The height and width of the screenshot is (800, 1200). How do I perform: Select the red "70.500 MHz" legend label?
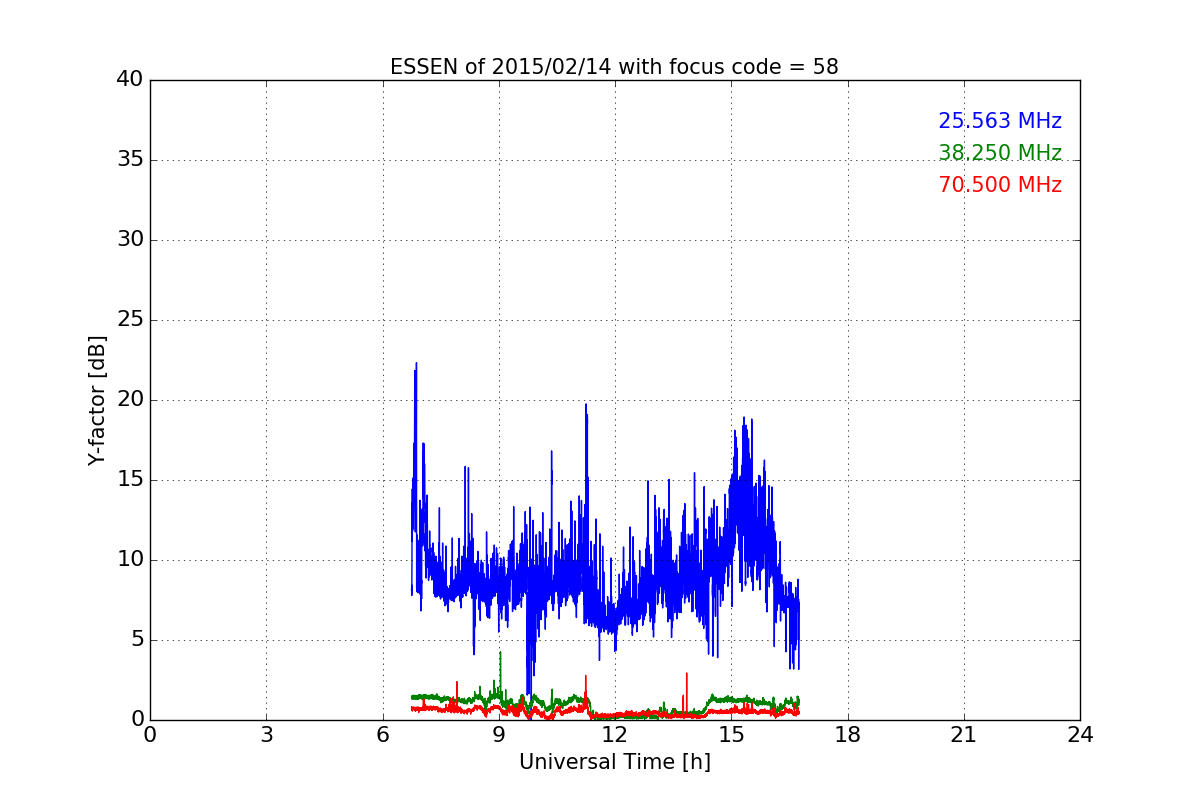click(x=1000, y=185)
